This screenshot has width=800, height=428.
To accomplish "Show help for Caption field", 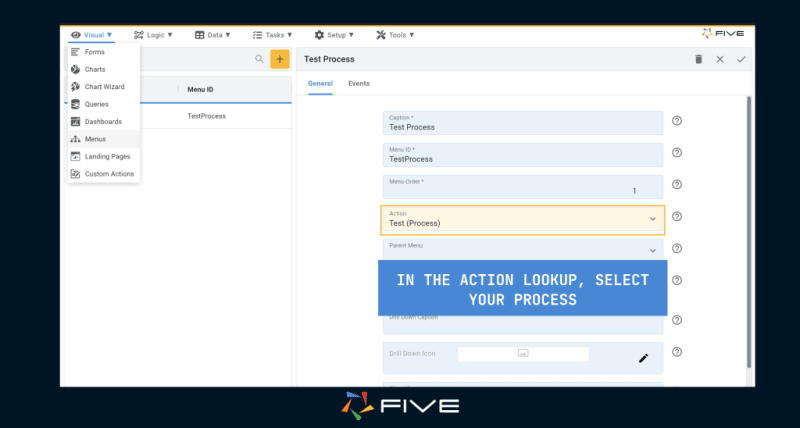I will (x=677, y=121).
